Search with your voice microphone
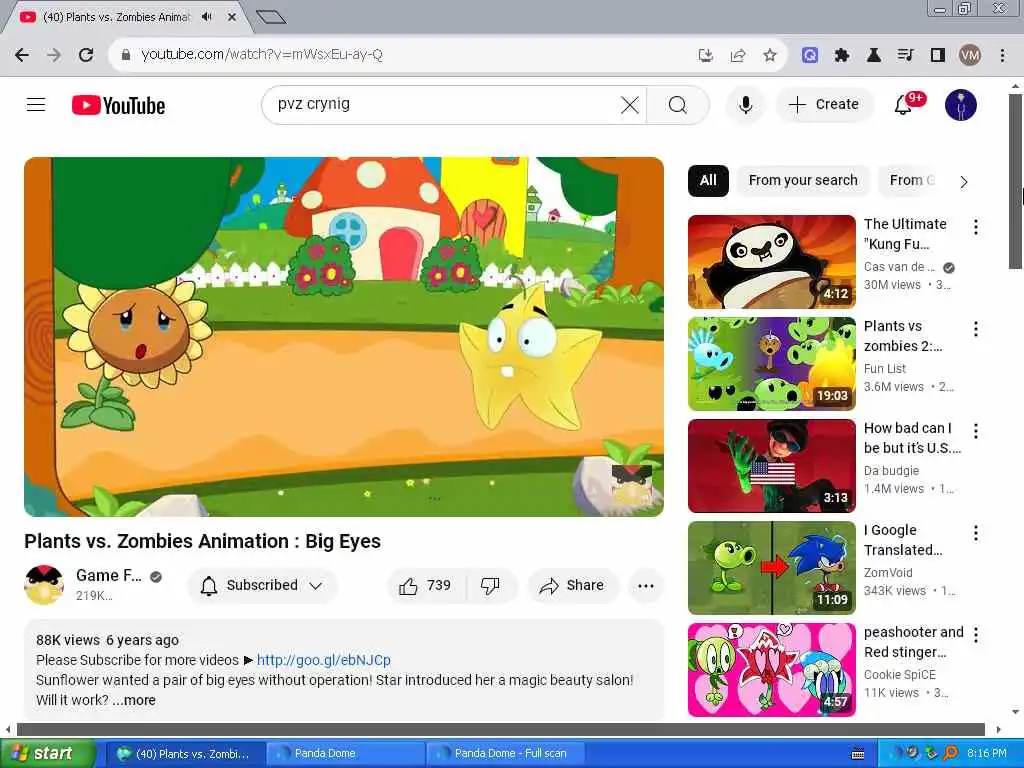This screenshot has width=1024, height=768. click(745, 105)
